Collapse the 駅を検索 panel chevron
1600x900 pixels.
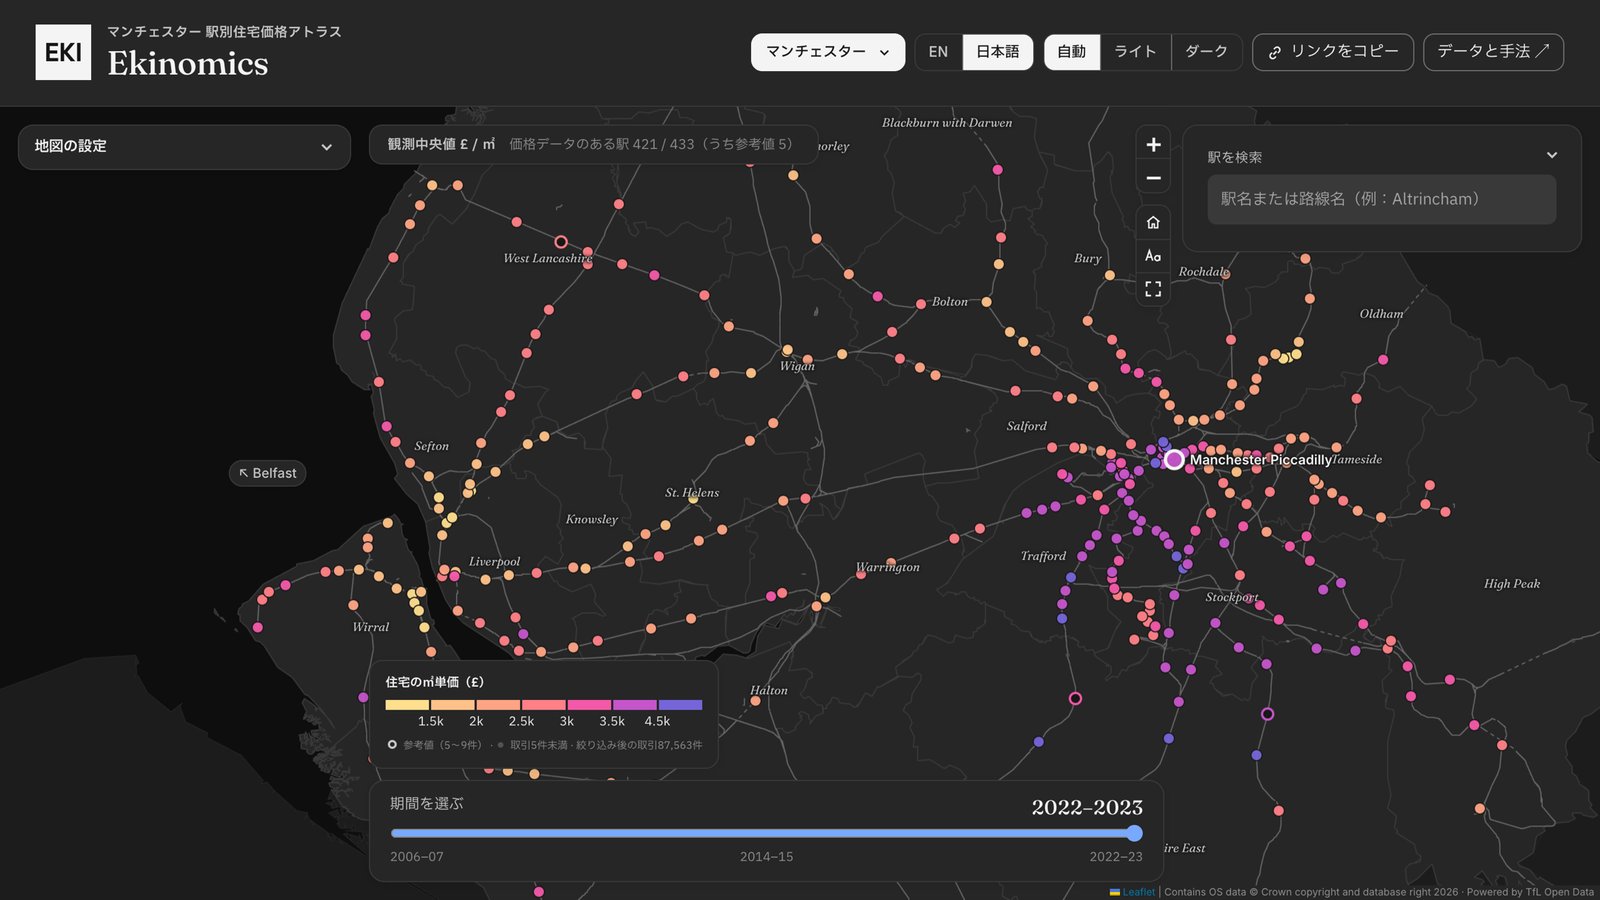coord(1552,155)
